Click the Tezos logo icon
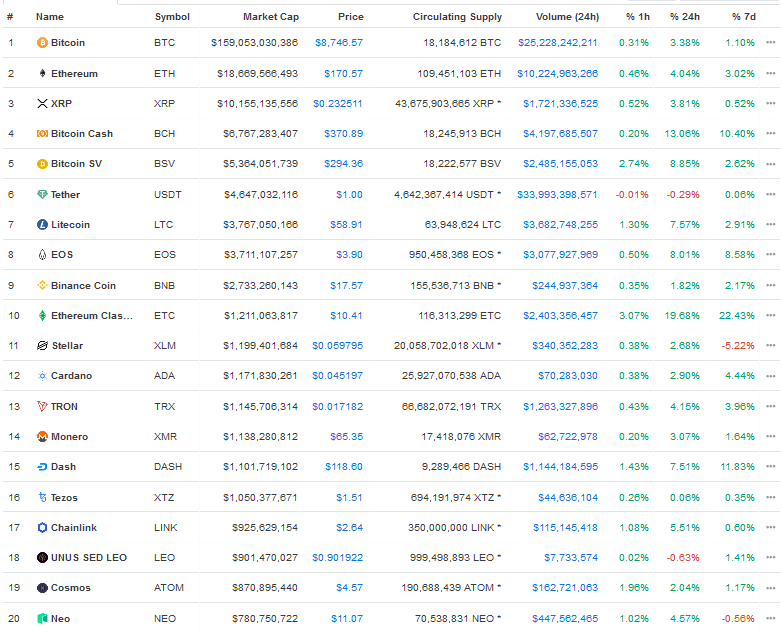This screenshot has height=632, width=781. 42,497
